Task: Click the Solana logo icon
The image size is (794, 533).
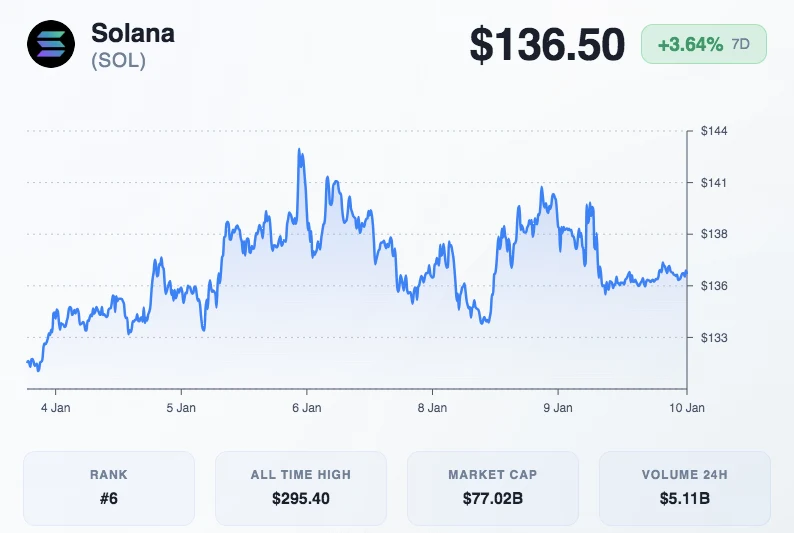Action: pyautogui.click(x=51, y=44)
